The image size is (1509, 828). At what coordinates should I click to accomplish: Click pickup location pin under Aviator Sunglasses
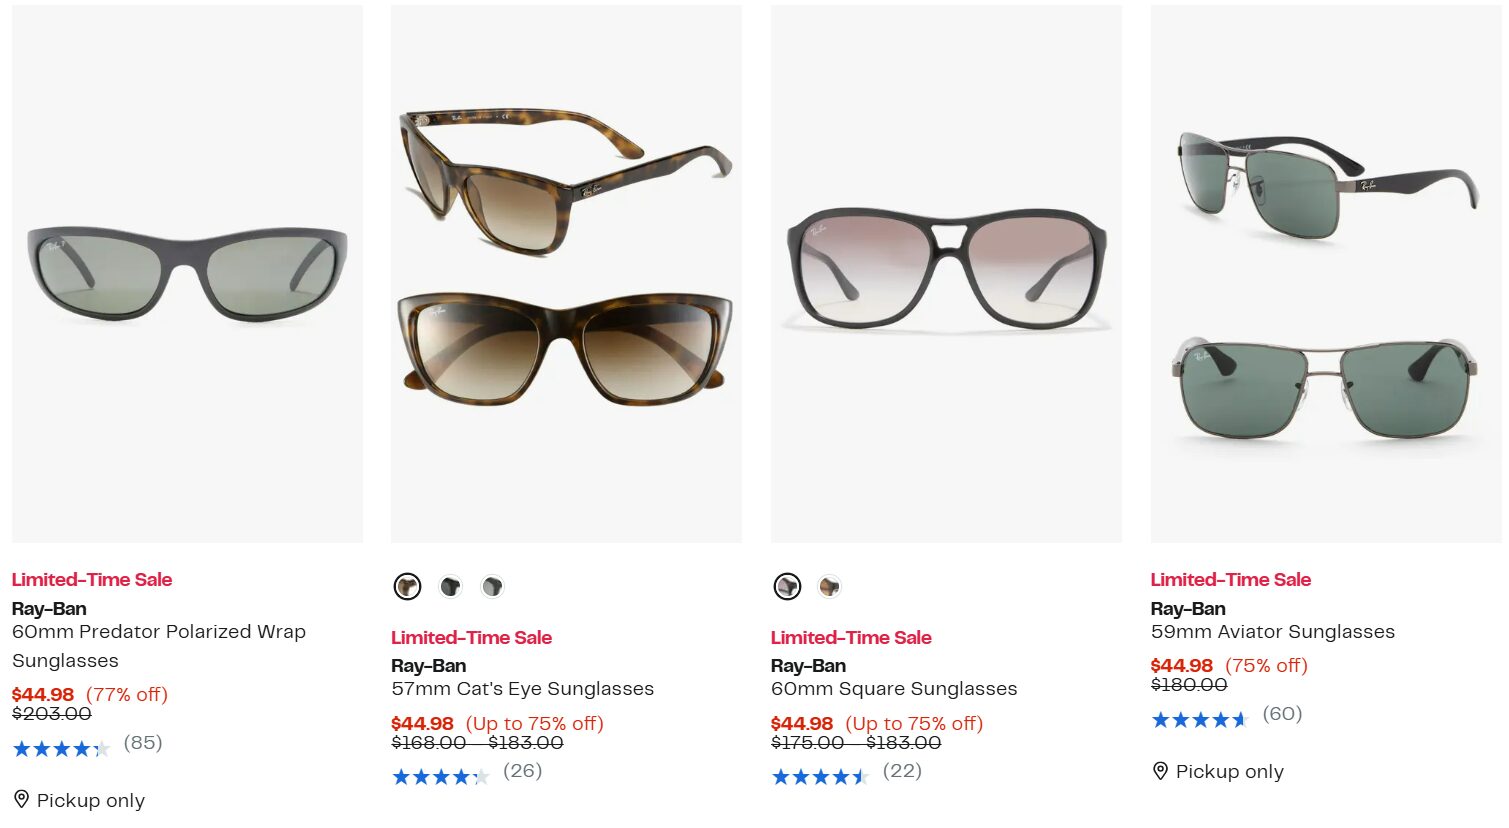click(x=1160, y=771)
